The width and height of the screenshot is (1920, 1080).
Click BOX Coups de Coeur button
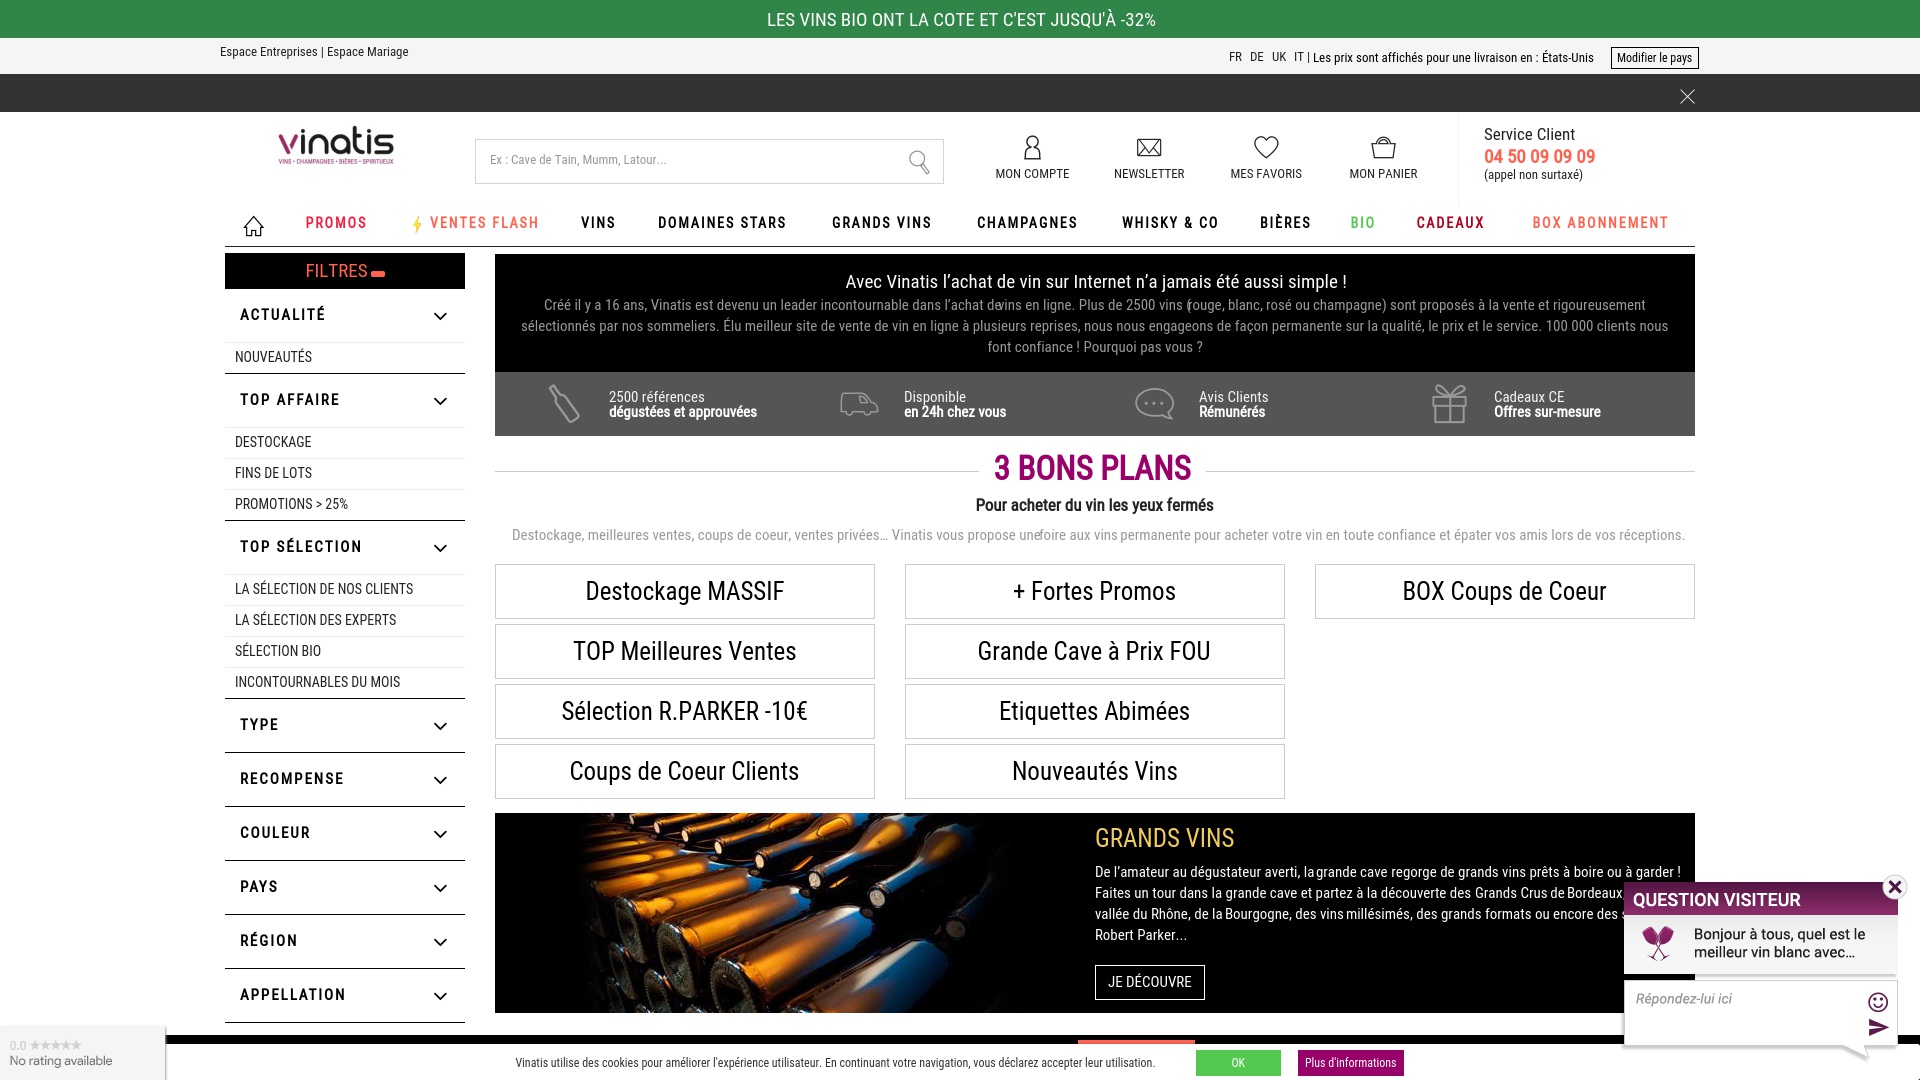point(1505,591)
